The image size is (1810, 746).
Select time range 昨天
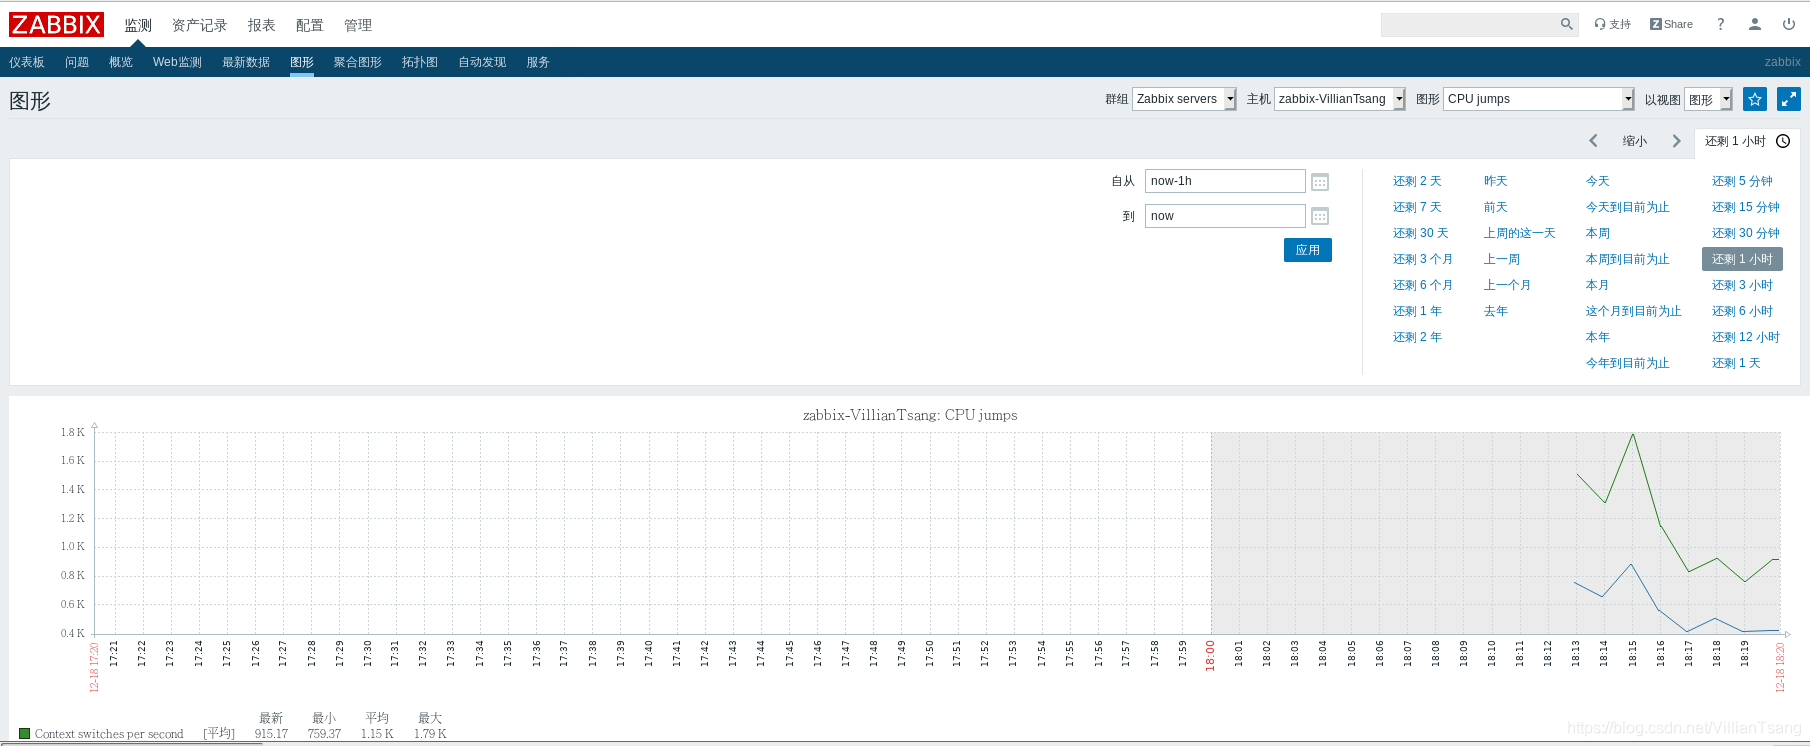(x=1496, y=181)
